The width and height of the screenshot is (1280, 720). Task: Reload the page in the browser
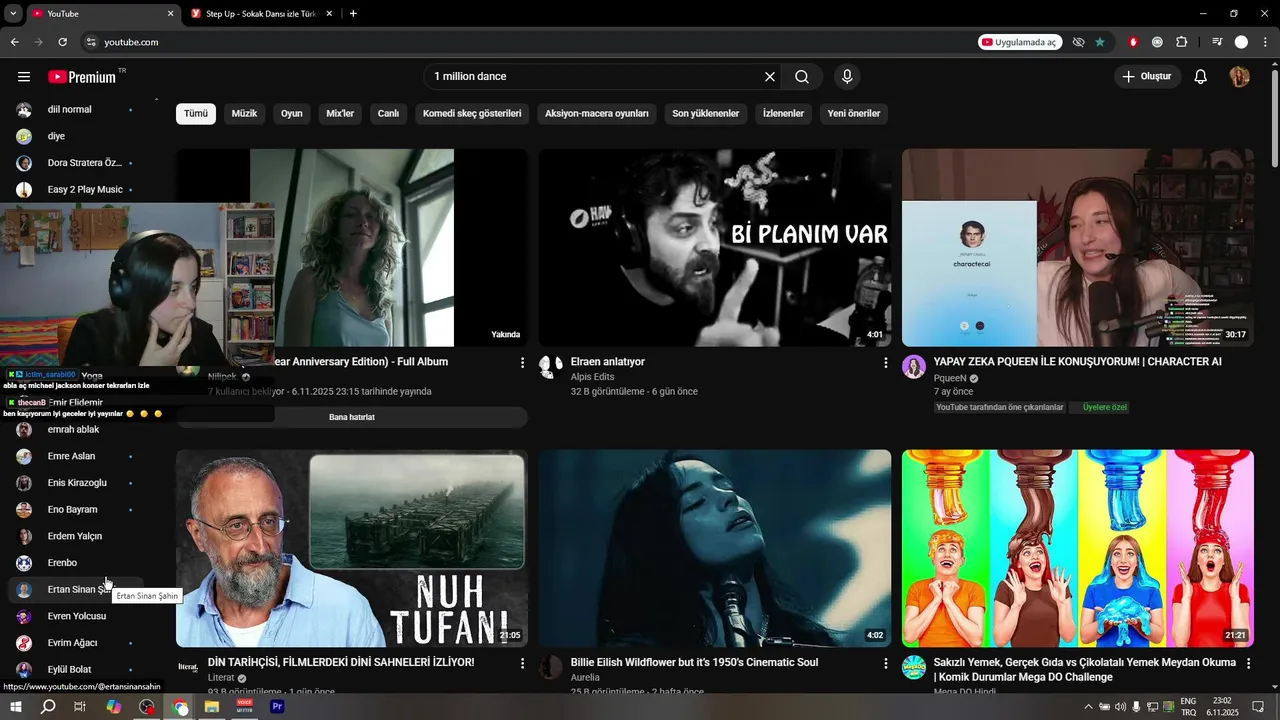tap(62, 42)
